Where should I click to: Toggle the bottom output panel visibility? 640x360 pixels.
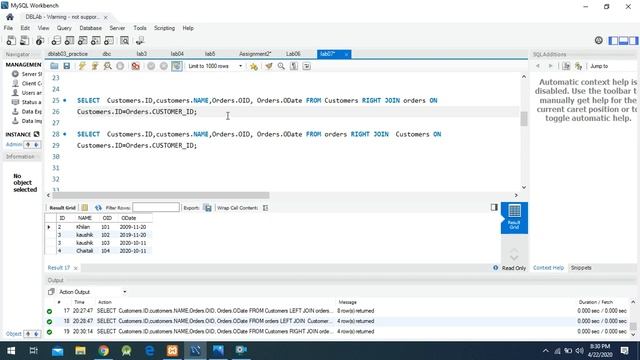(x=623, y=40)
